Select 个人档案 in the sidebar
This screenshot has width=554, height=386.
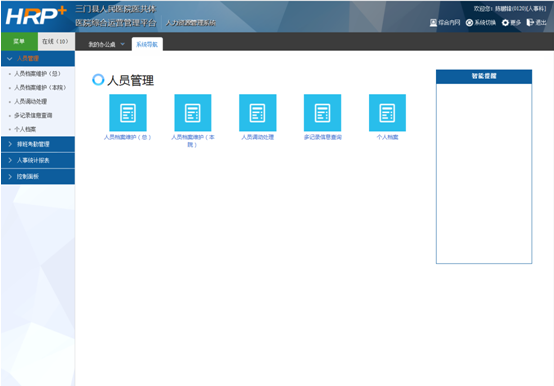(x=25, y=129)
